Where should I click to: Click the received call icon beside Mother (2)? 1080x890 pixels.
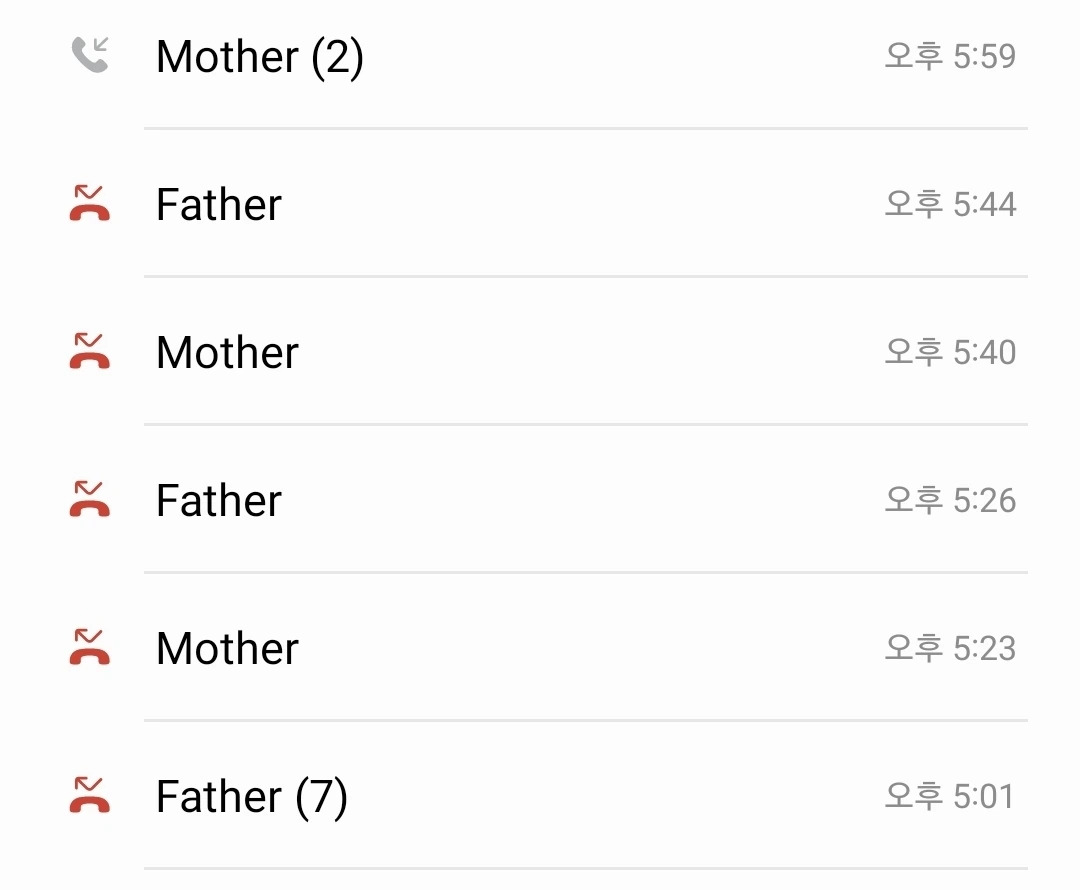pos(90,55)
